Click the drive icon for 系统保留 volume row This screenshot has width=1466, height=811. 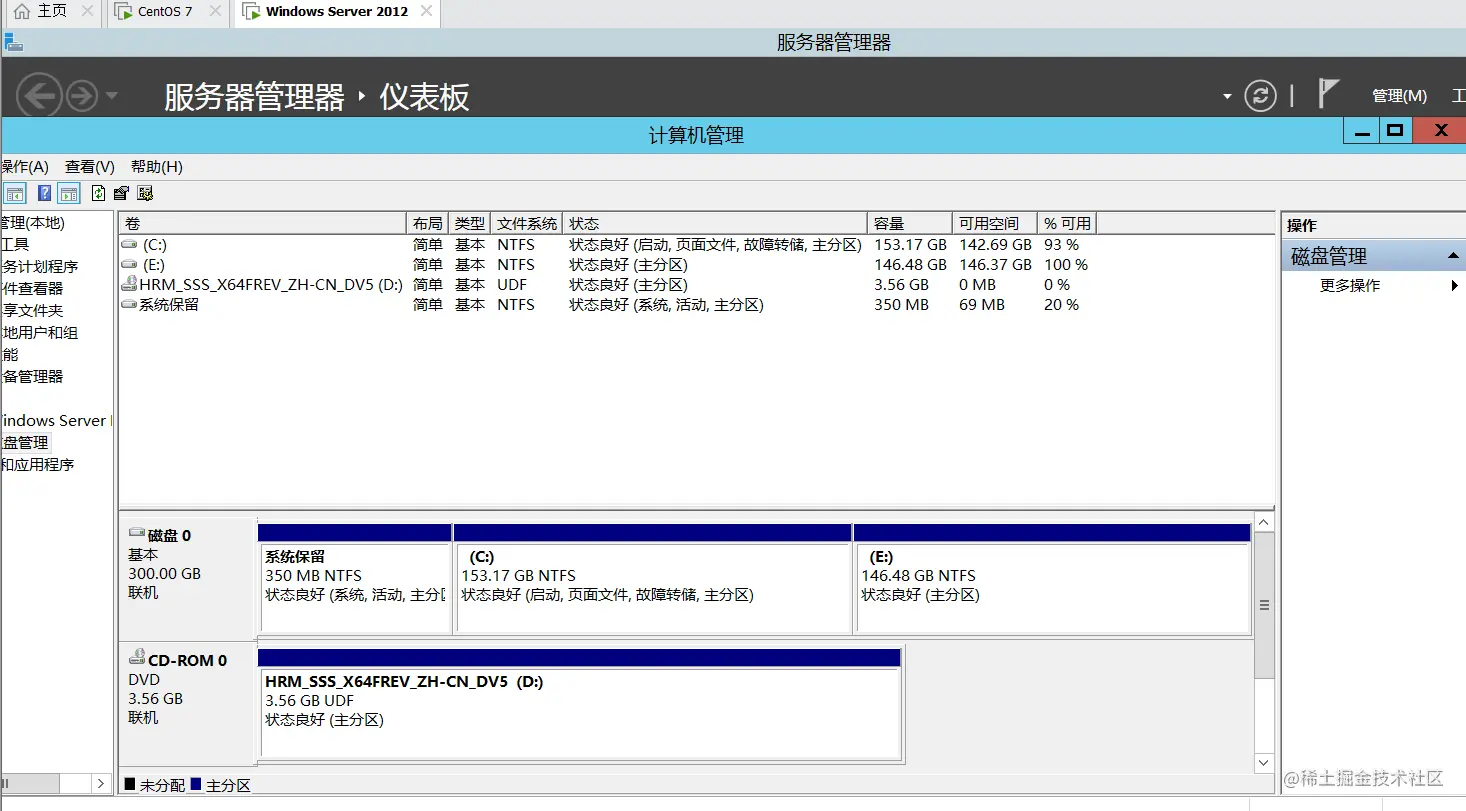129,304
